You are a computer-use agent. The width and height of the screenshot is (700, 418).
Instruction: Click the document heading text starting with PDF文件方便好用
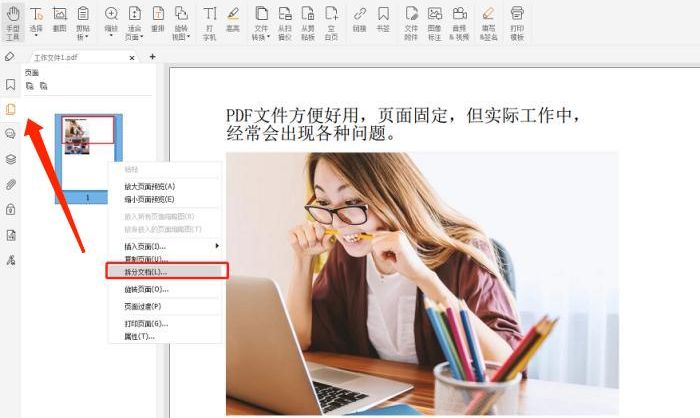[x=403, y=125]
